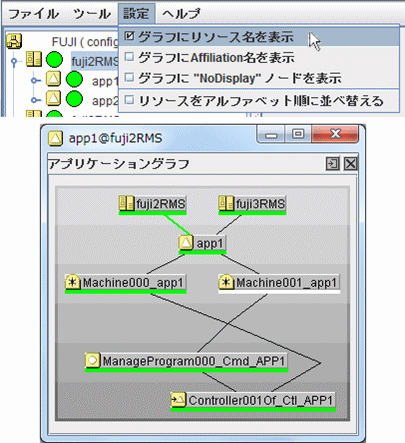The image size is (405, 443).
Task: Click ManageProgram000_Cmd_APP1 node icon
Action: click(93, 360)
